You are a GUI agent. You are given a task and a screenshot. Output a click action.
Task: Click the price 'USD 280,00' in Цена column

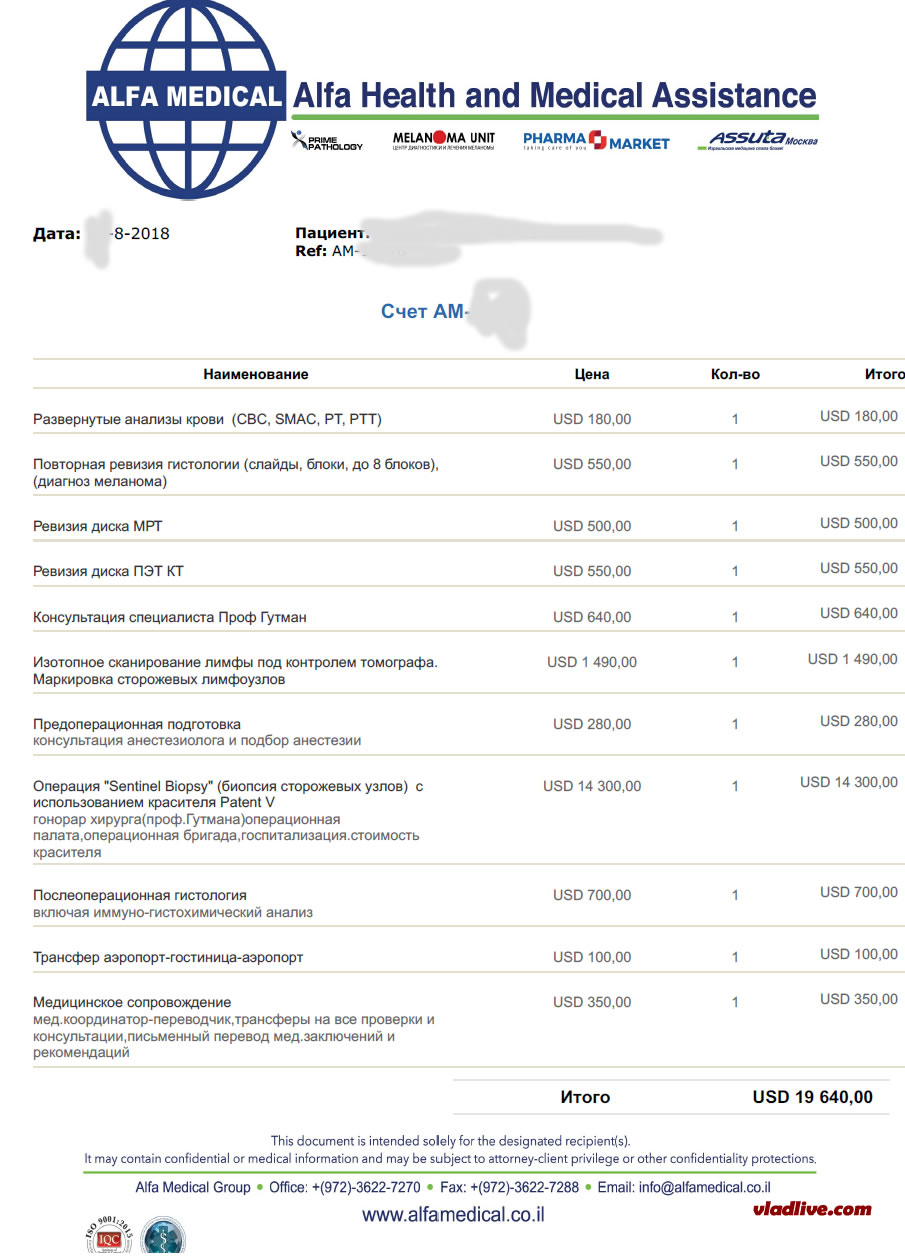click(592, 724)
